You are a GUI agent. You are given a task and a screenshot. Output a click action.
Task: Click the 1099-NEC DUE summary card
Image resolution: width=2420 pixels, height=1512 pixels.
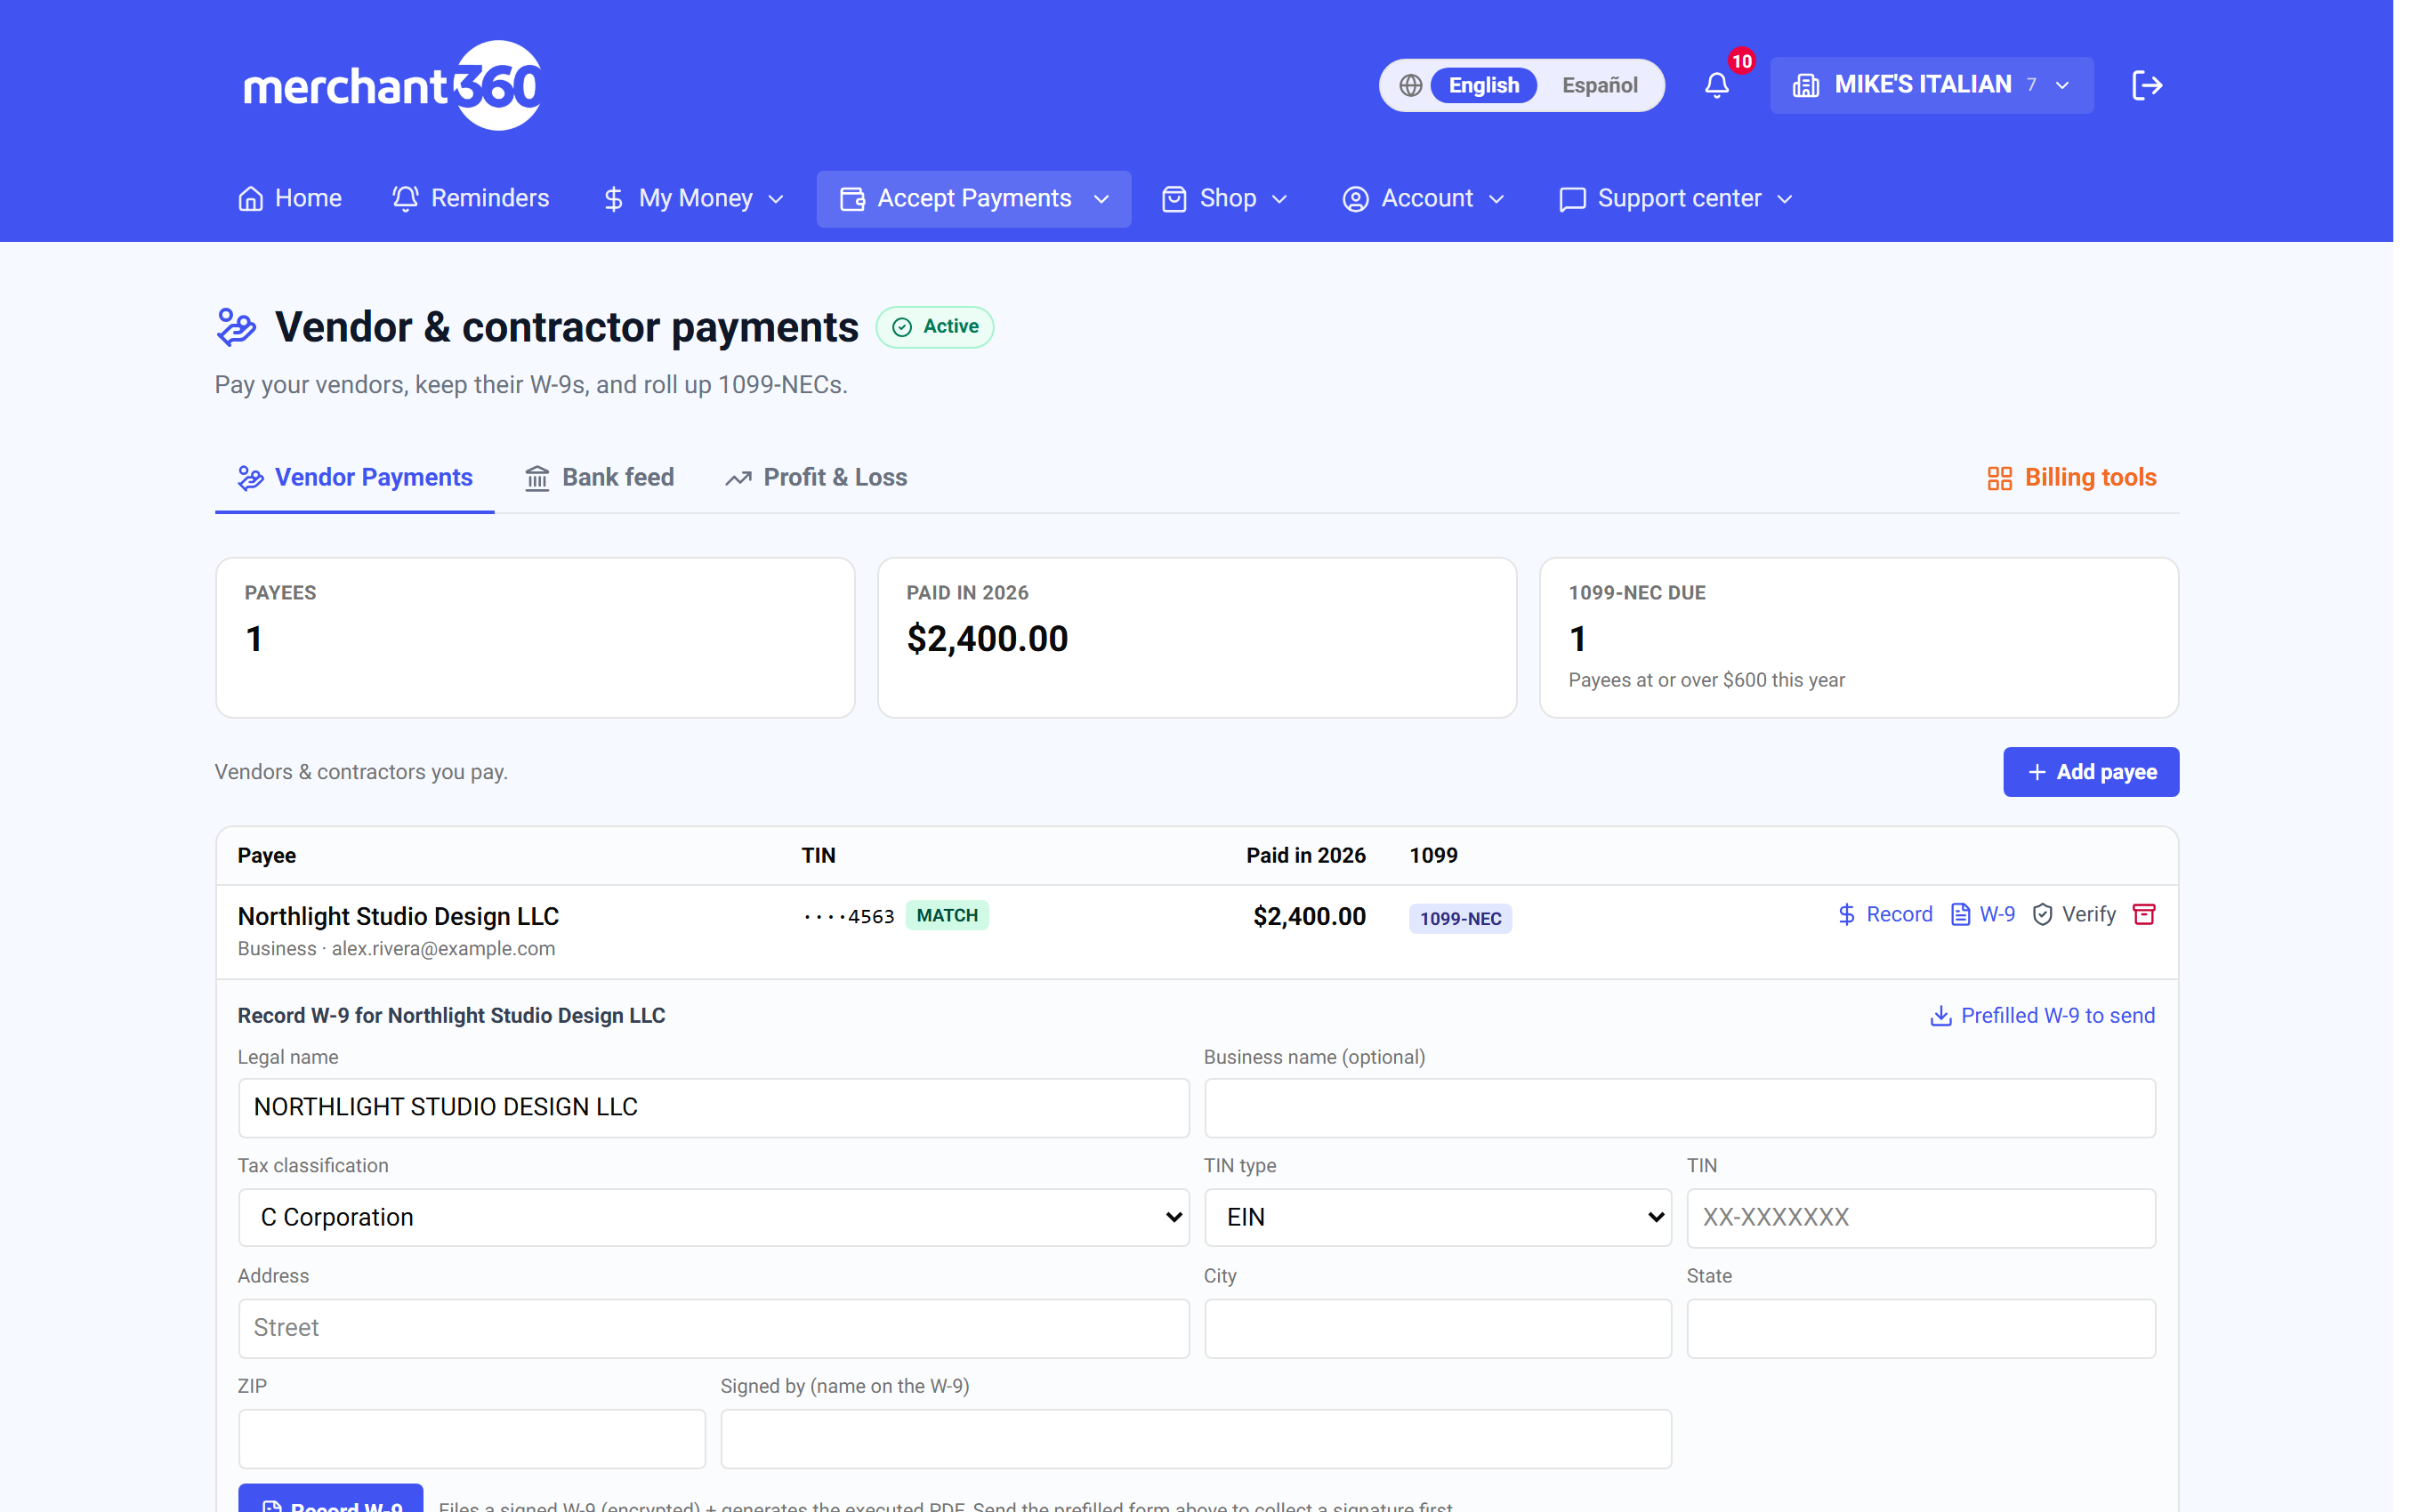1859,638
